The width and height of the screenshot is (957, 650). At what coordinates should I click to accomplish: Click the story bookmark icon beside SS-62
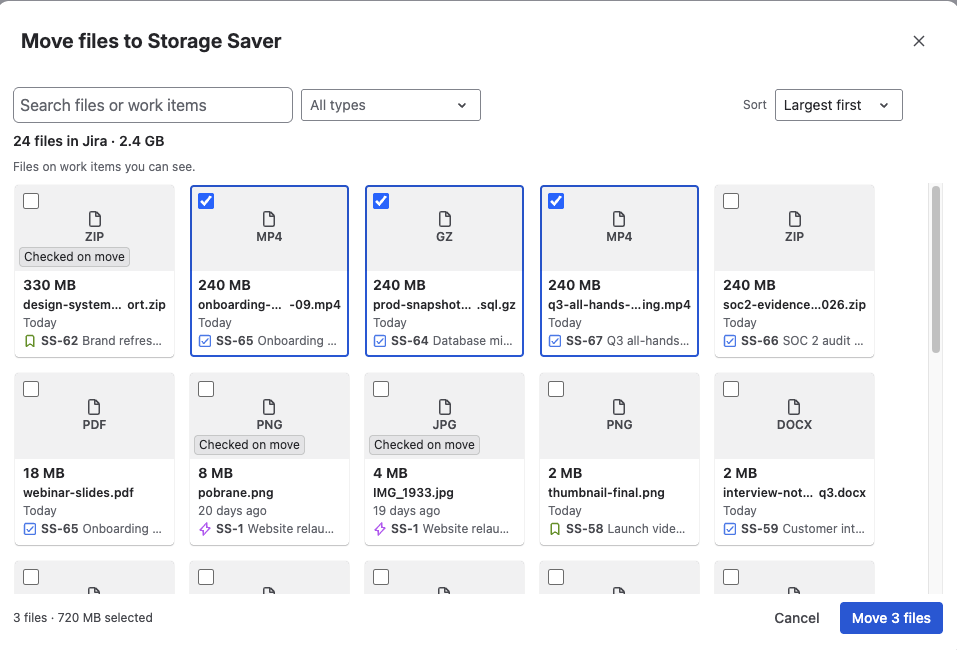pos(30,341)
